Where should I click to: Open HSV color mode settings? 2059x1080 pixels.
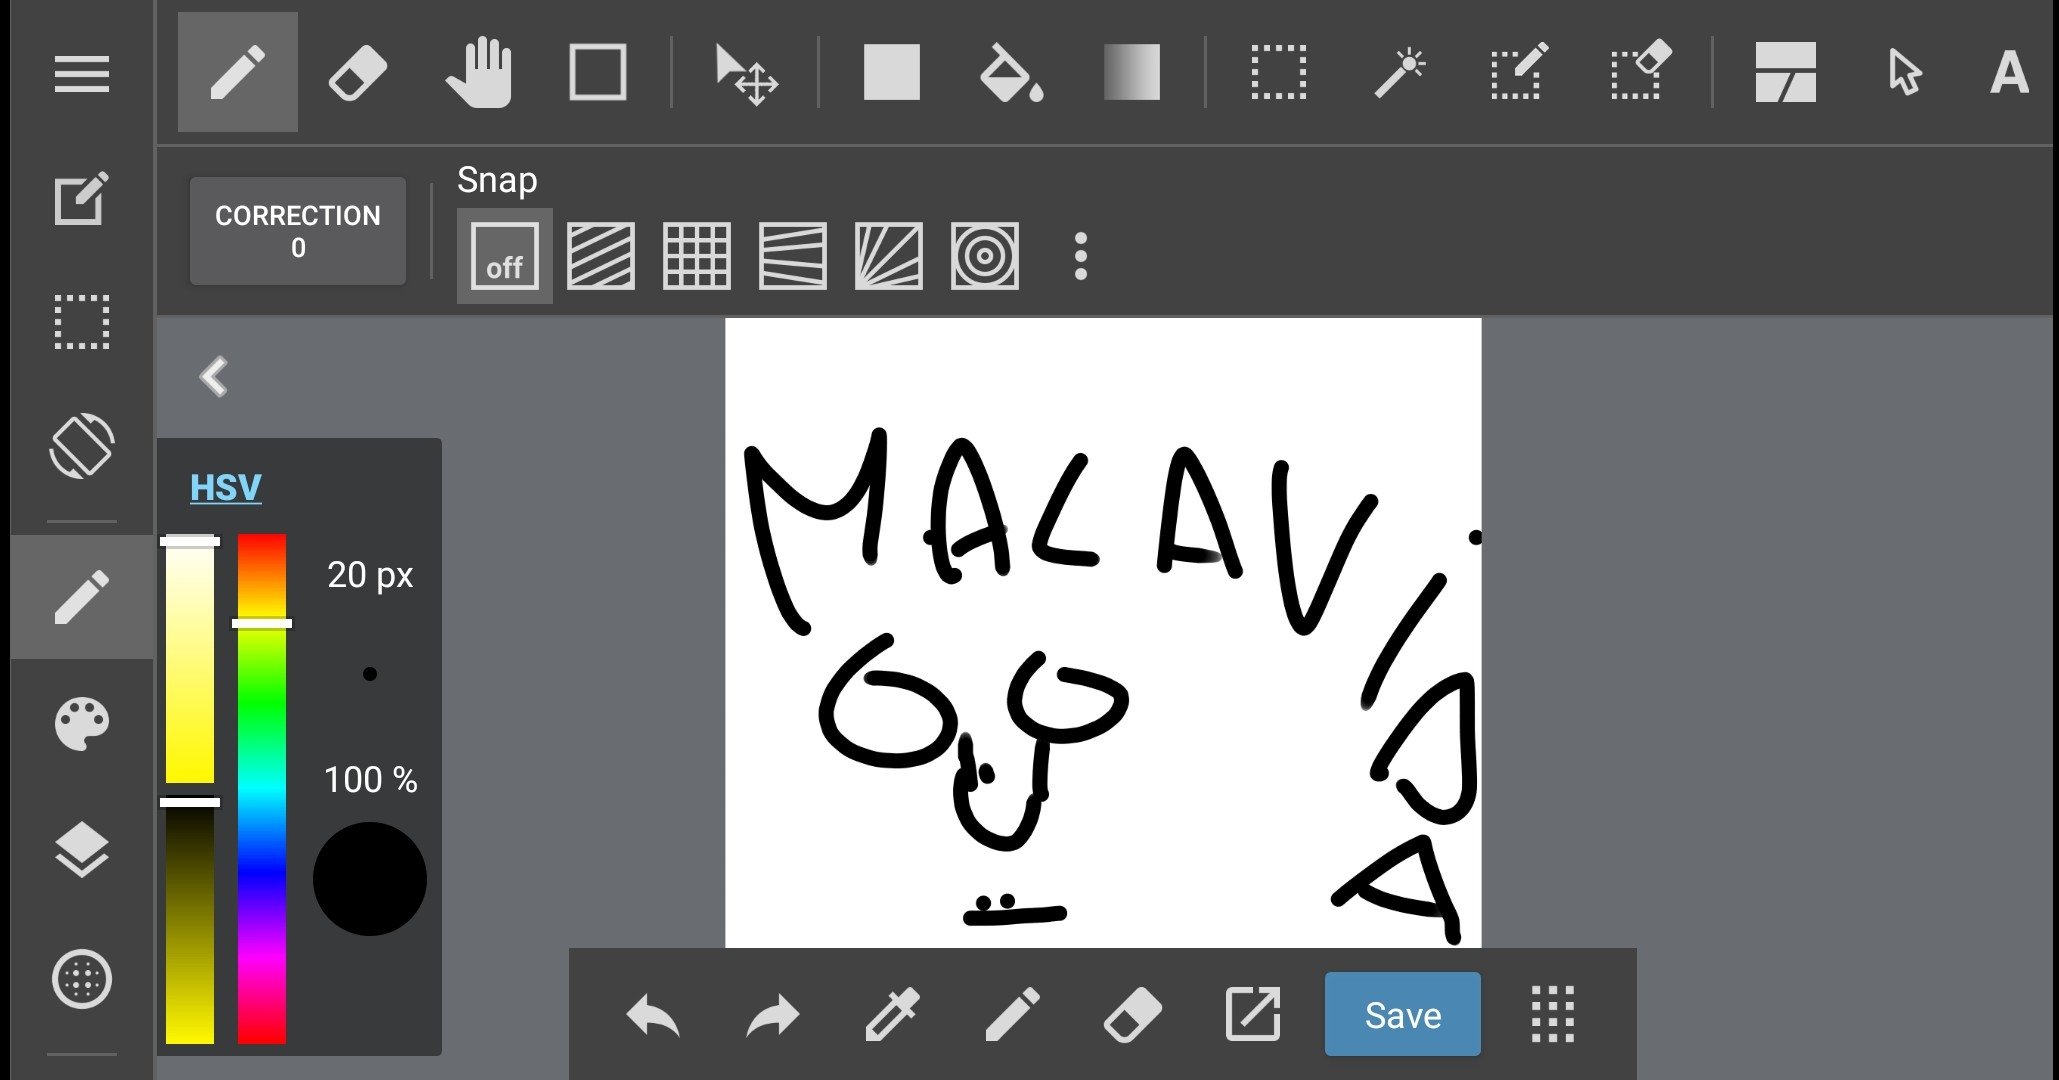pyautogui.click(x=225, y=486)
